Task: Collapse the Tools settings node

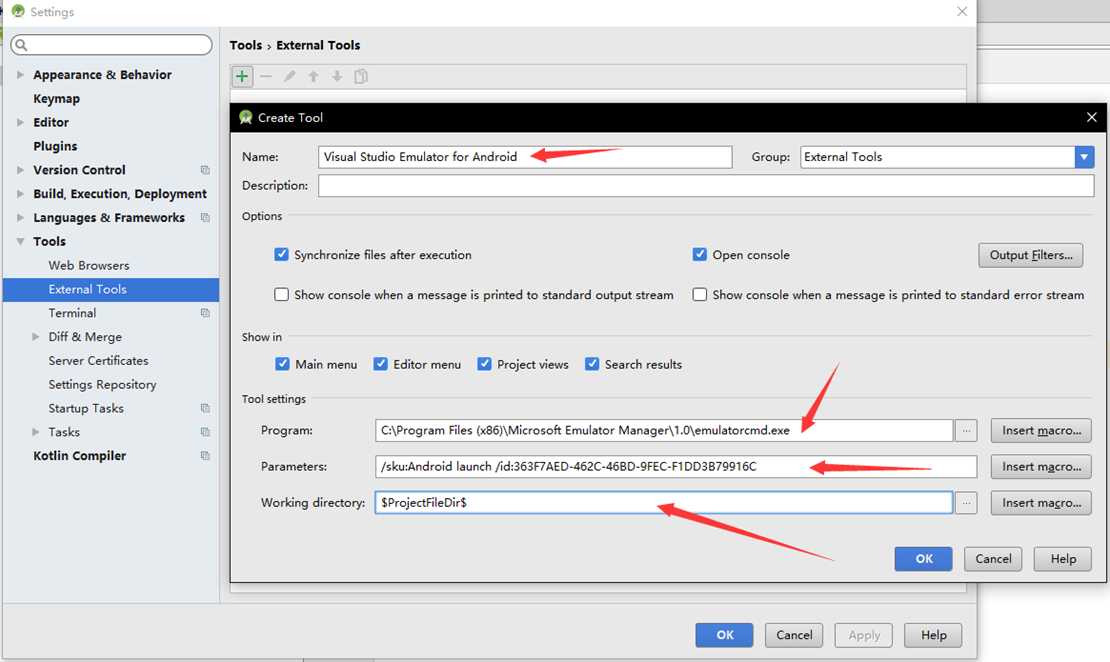Action: click(20, 241)
